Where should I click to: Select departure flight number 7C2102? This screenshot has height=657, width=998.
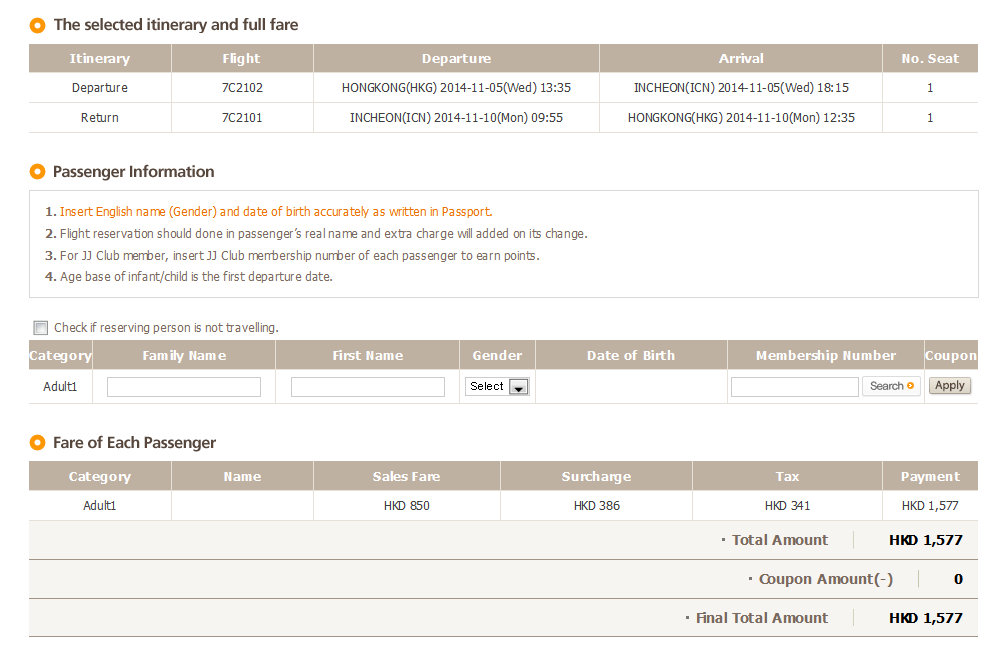click(x=242, y=88)
